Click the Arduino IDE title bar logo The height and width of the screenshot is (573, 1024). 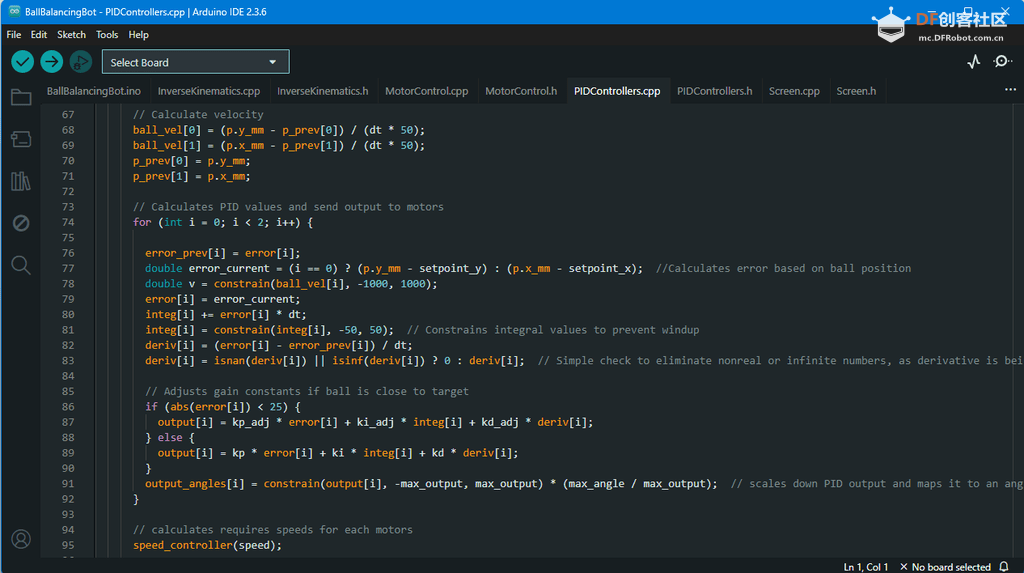click(x=14, y=12)
